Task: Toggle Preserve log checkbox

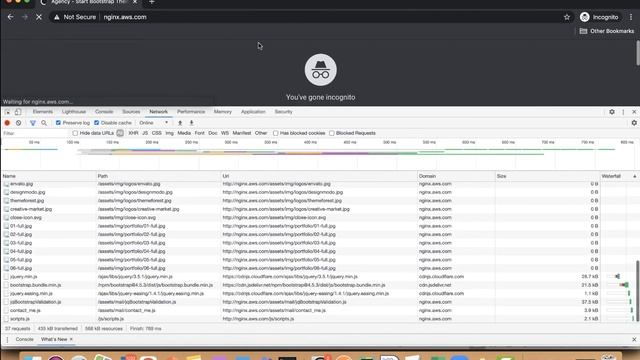Action: click(58, 123)
